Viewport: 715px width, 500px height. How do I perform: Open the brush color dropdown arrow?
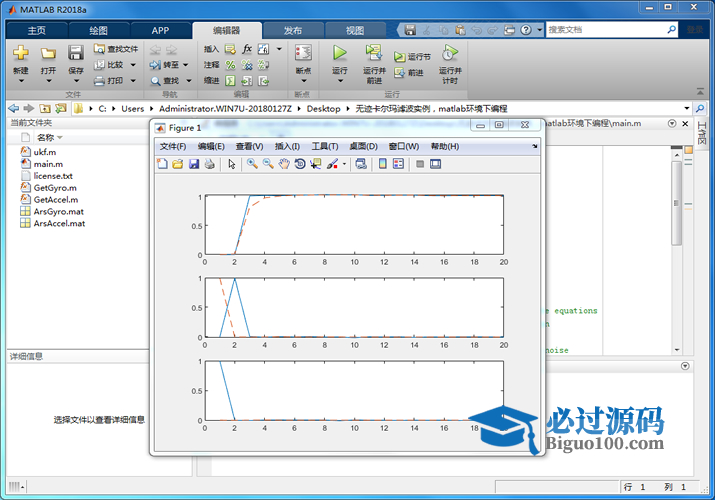tap(344, 164)
